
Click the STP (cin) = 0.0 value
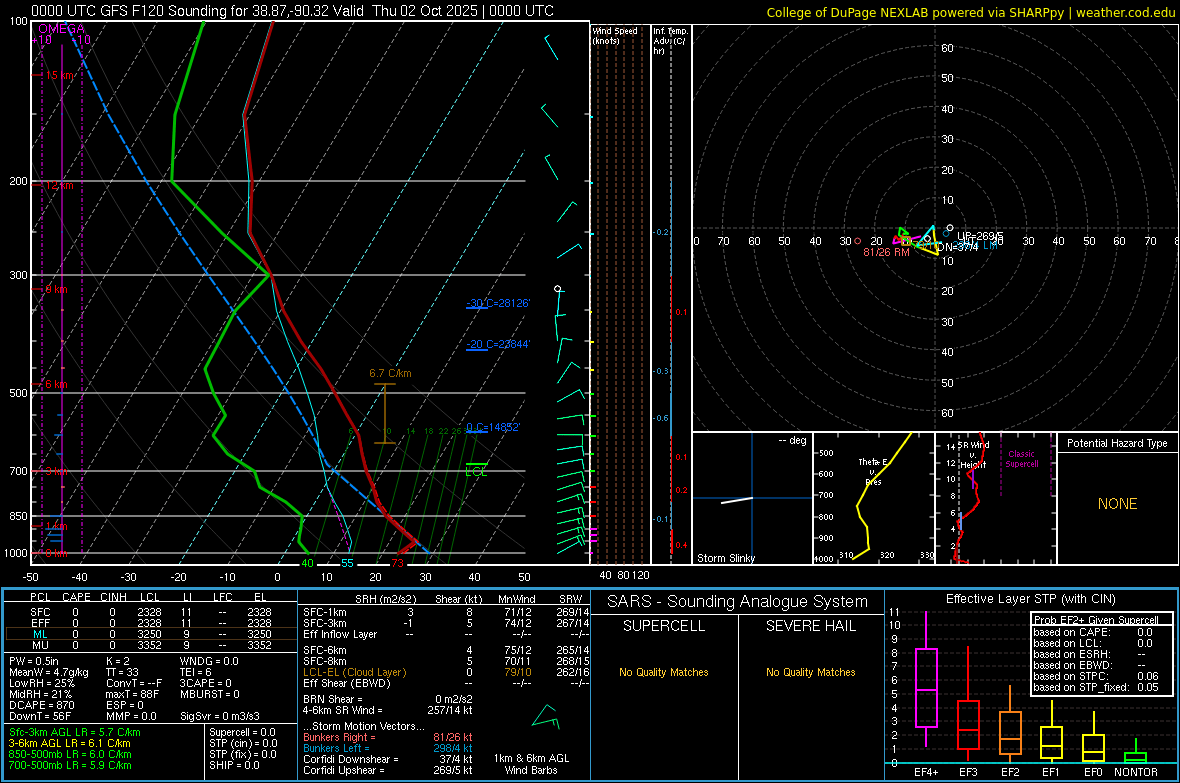243,743
